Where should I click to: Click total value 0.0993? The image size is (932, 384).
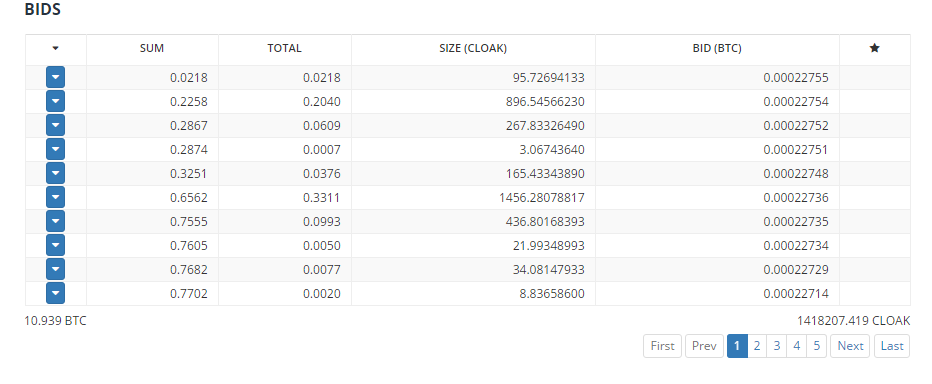click(322, 222)
